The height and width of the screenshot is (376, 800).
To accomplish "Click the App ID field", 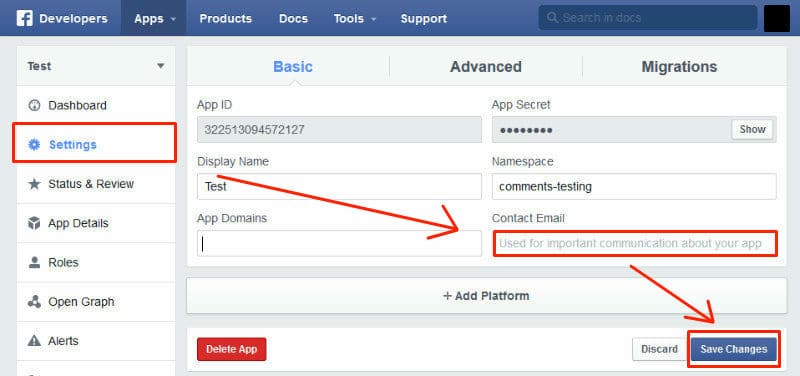I will (x=339, y=130).
